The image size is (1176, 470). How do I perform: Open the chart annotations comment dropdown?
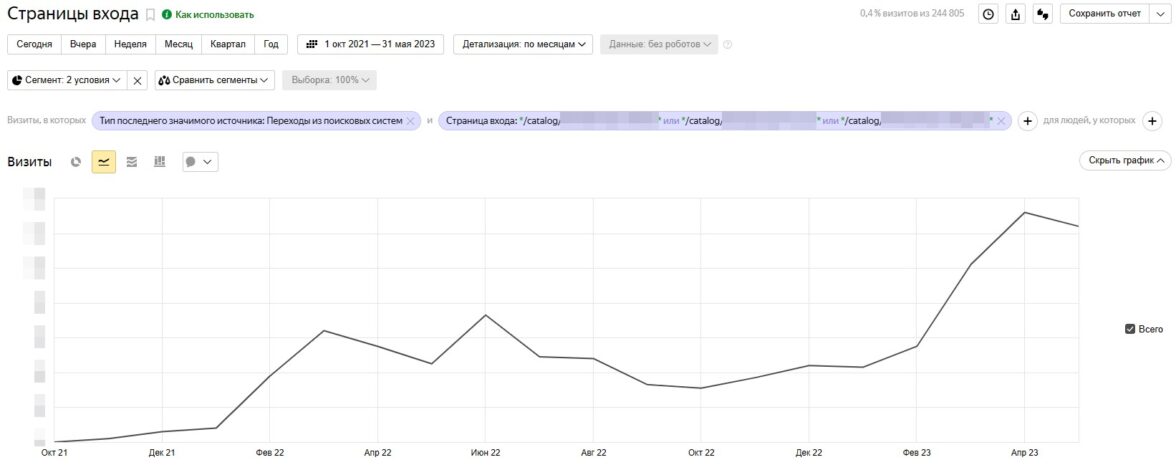click(x=200, y=162)
